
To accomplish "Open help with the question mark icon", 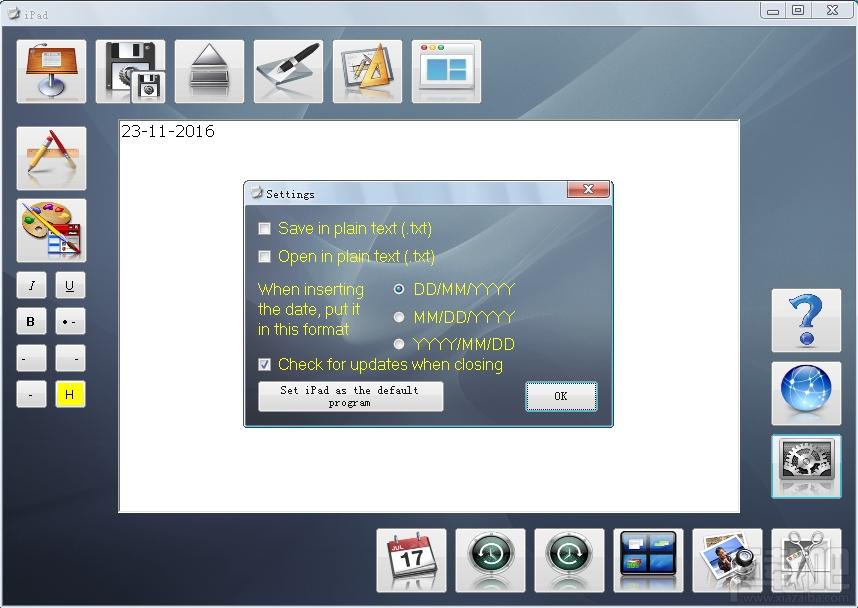I will [x=806, y=321].
